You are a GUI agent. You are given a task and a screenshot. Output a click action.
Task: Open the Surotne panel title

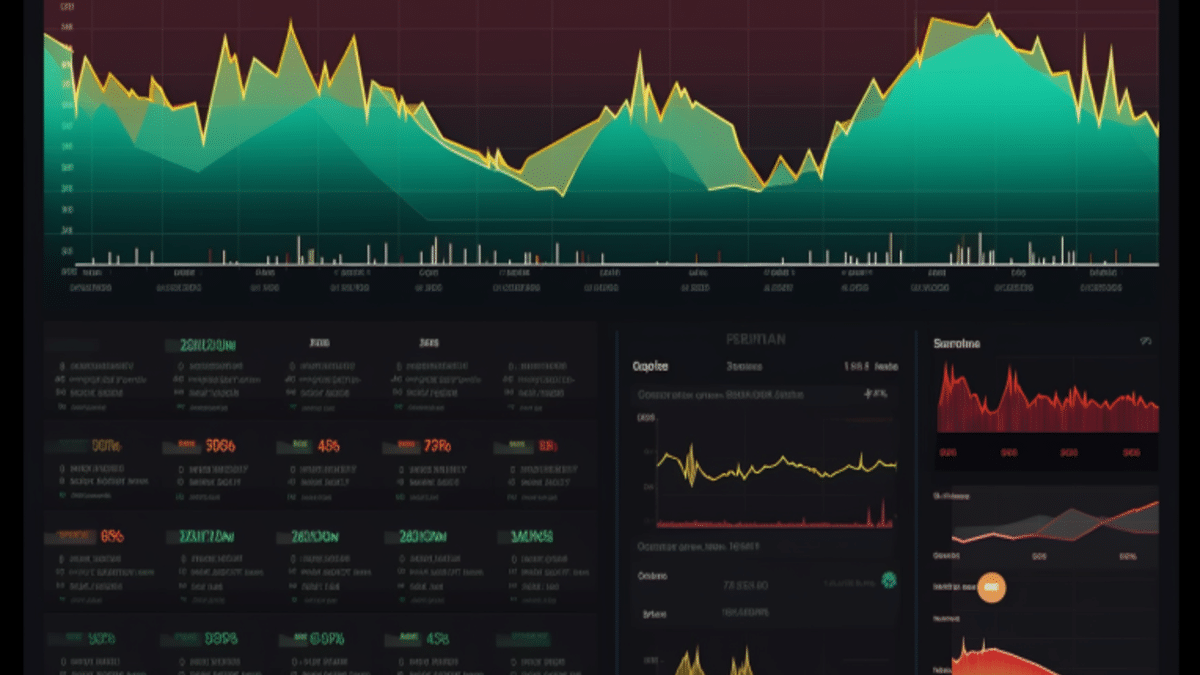pyautogui.click(x=956, y=343)
